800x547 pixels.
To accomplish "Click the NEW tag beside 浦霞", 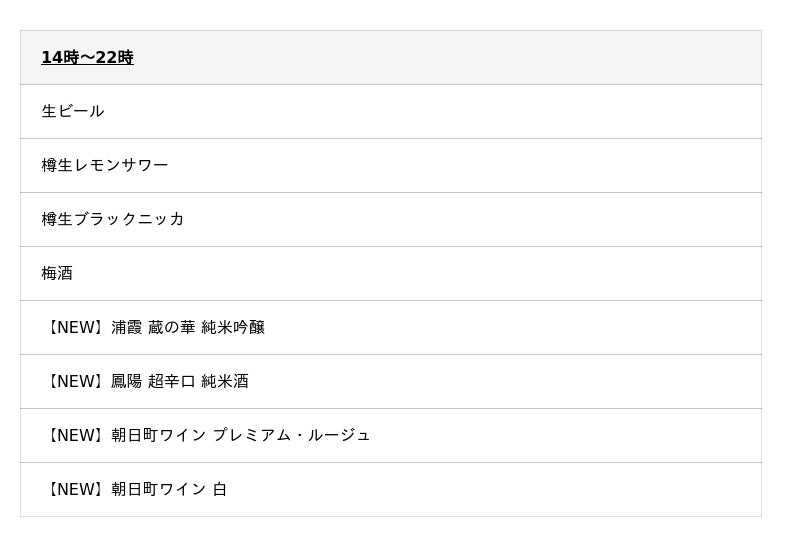I will tap(74, 328).
